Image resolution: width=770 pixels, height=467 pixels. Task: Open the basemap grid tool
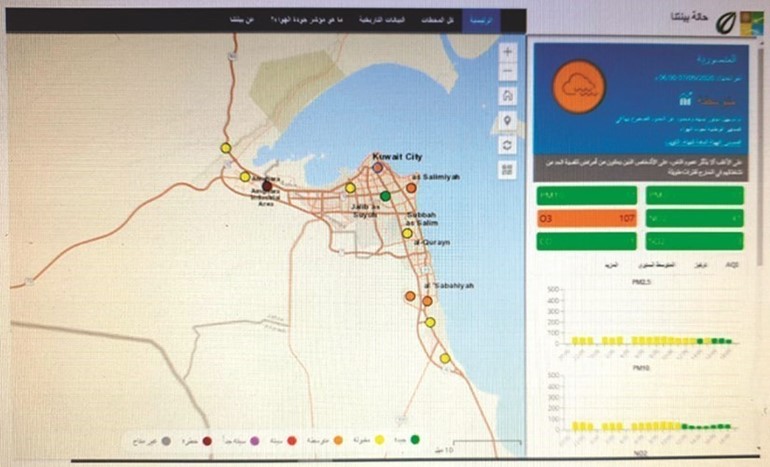[508, 170]
